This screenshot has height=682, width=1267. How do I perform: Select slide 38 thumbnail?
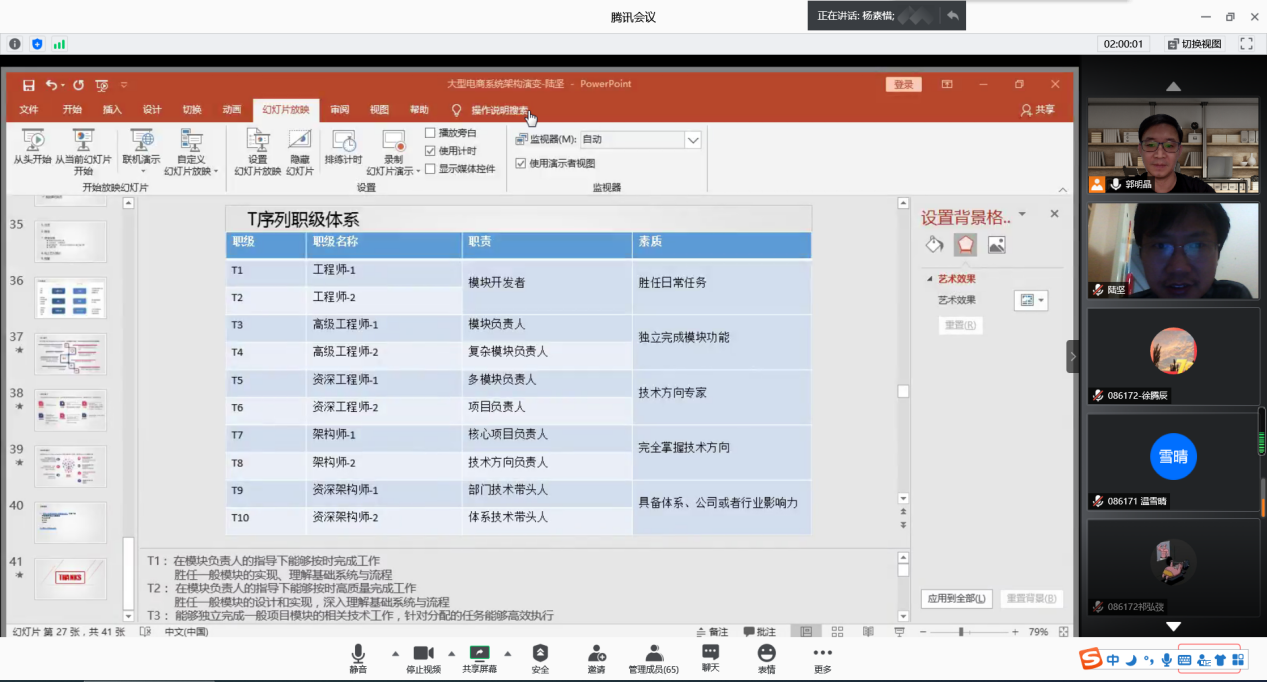click(x=70, y=410)
